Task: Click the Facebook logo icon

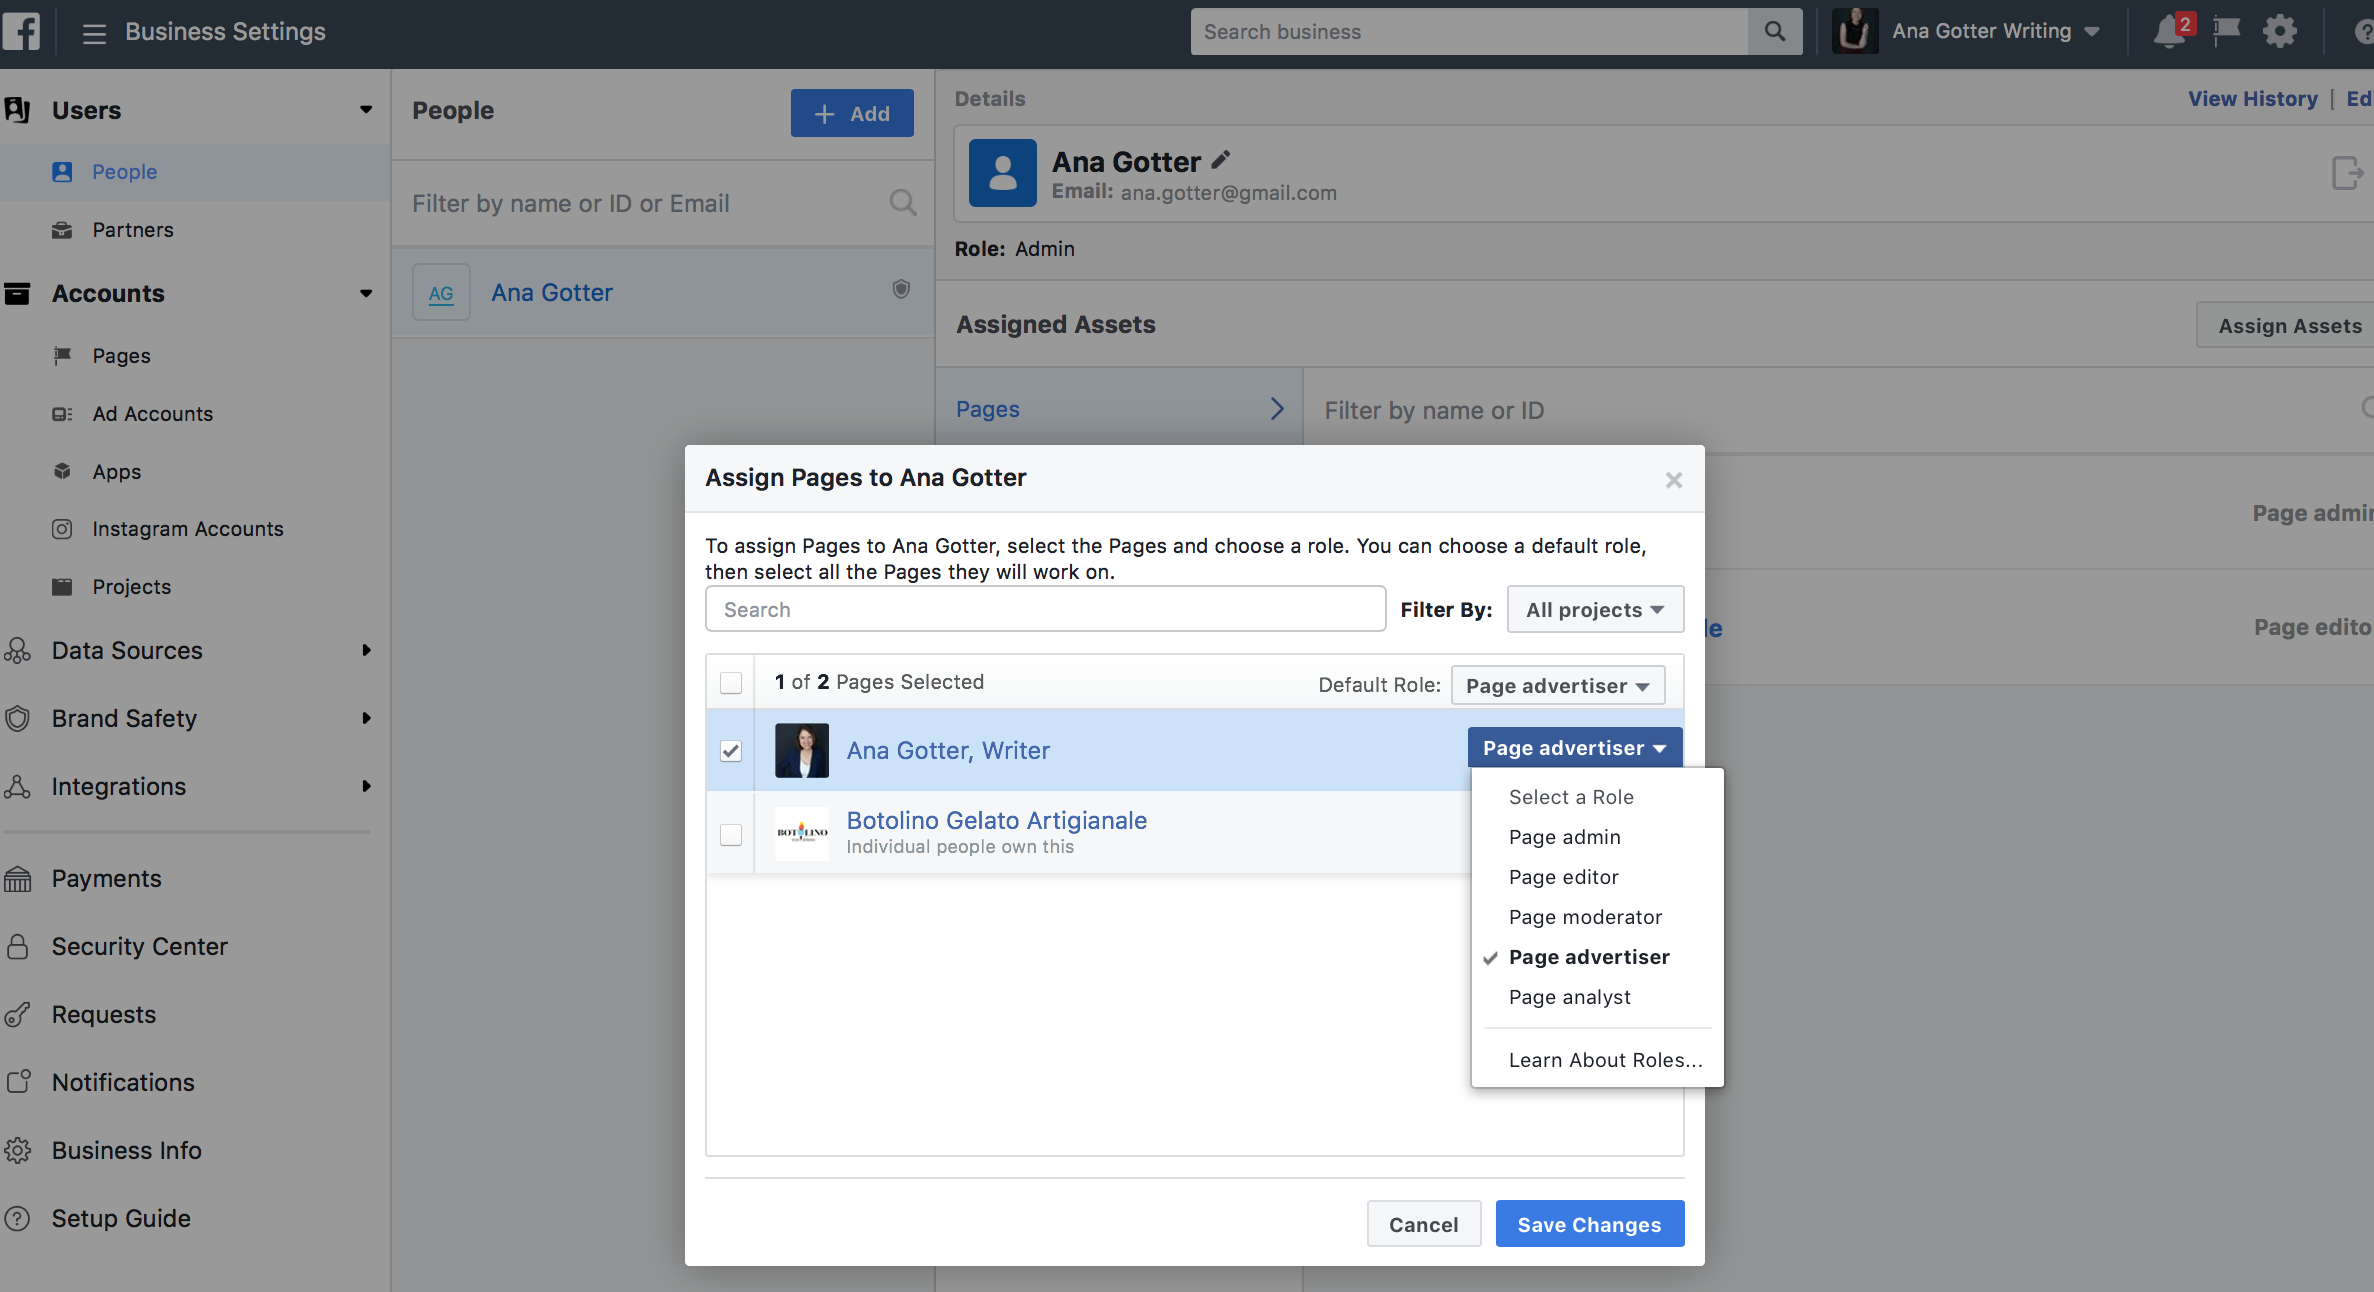Action: click(x=20, y=31)
